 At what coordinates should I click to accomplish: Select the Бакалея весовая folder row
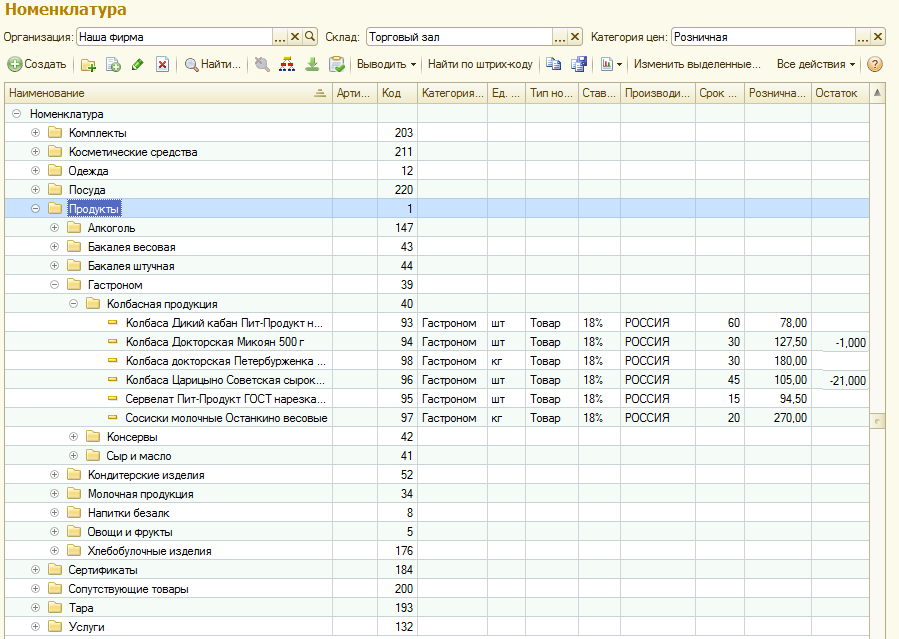(x=437, y=246)
